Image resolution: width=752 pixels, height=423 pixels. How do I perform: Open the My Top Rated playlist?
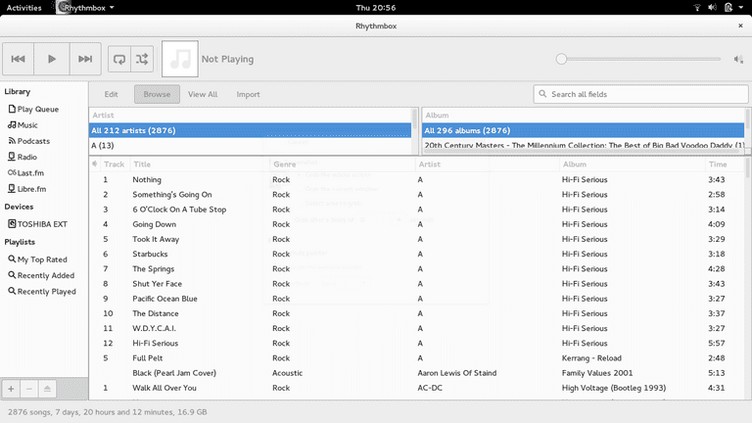(x=37, y=259)
